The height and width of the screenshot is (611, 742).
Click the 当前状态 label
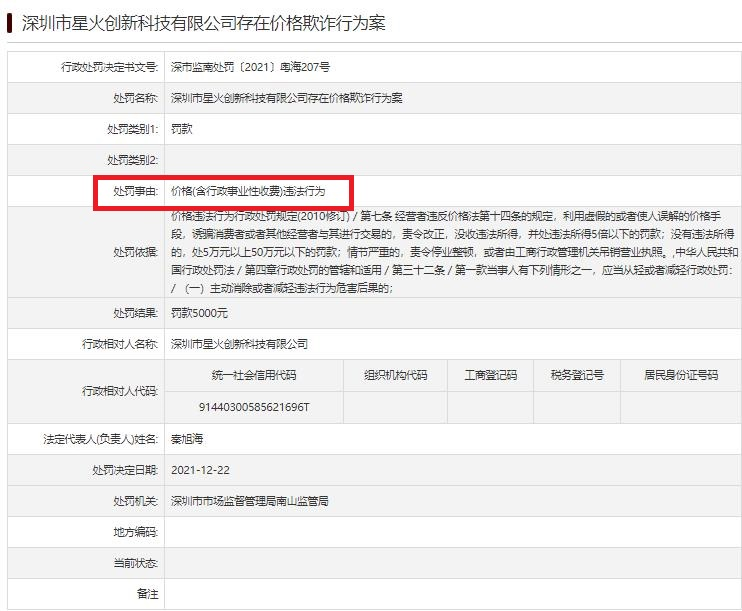(x=135, y=563)
